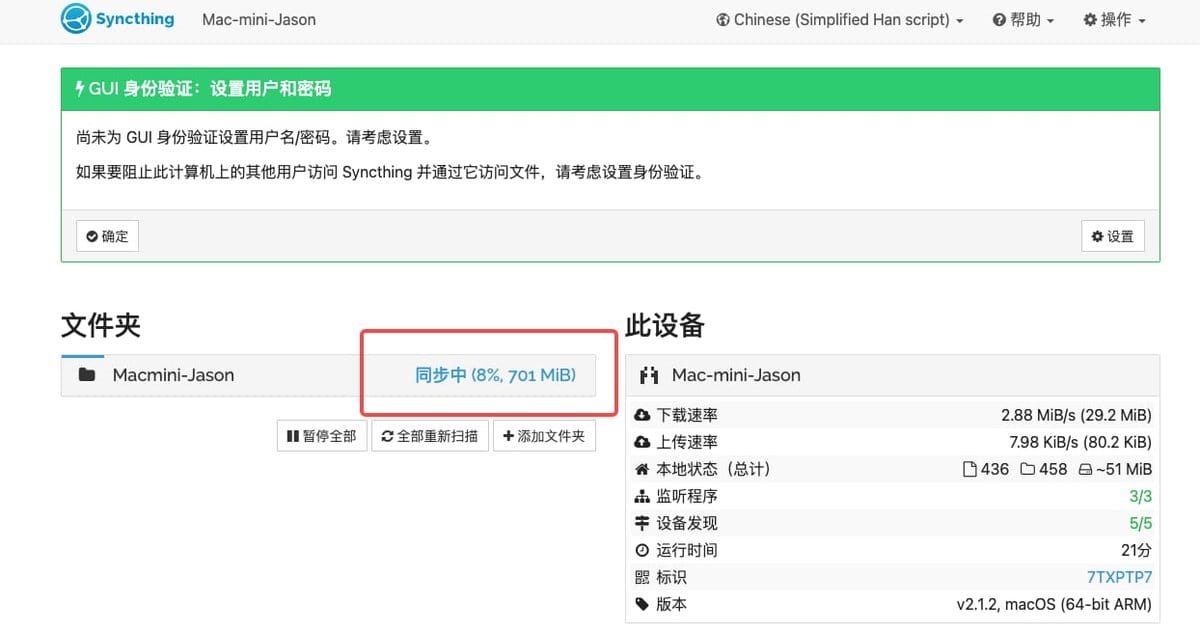The height and width of the screenshot is (631, 1200).
Task: Click the gear icon next to 操作
Action: [x=1090, y=20]
